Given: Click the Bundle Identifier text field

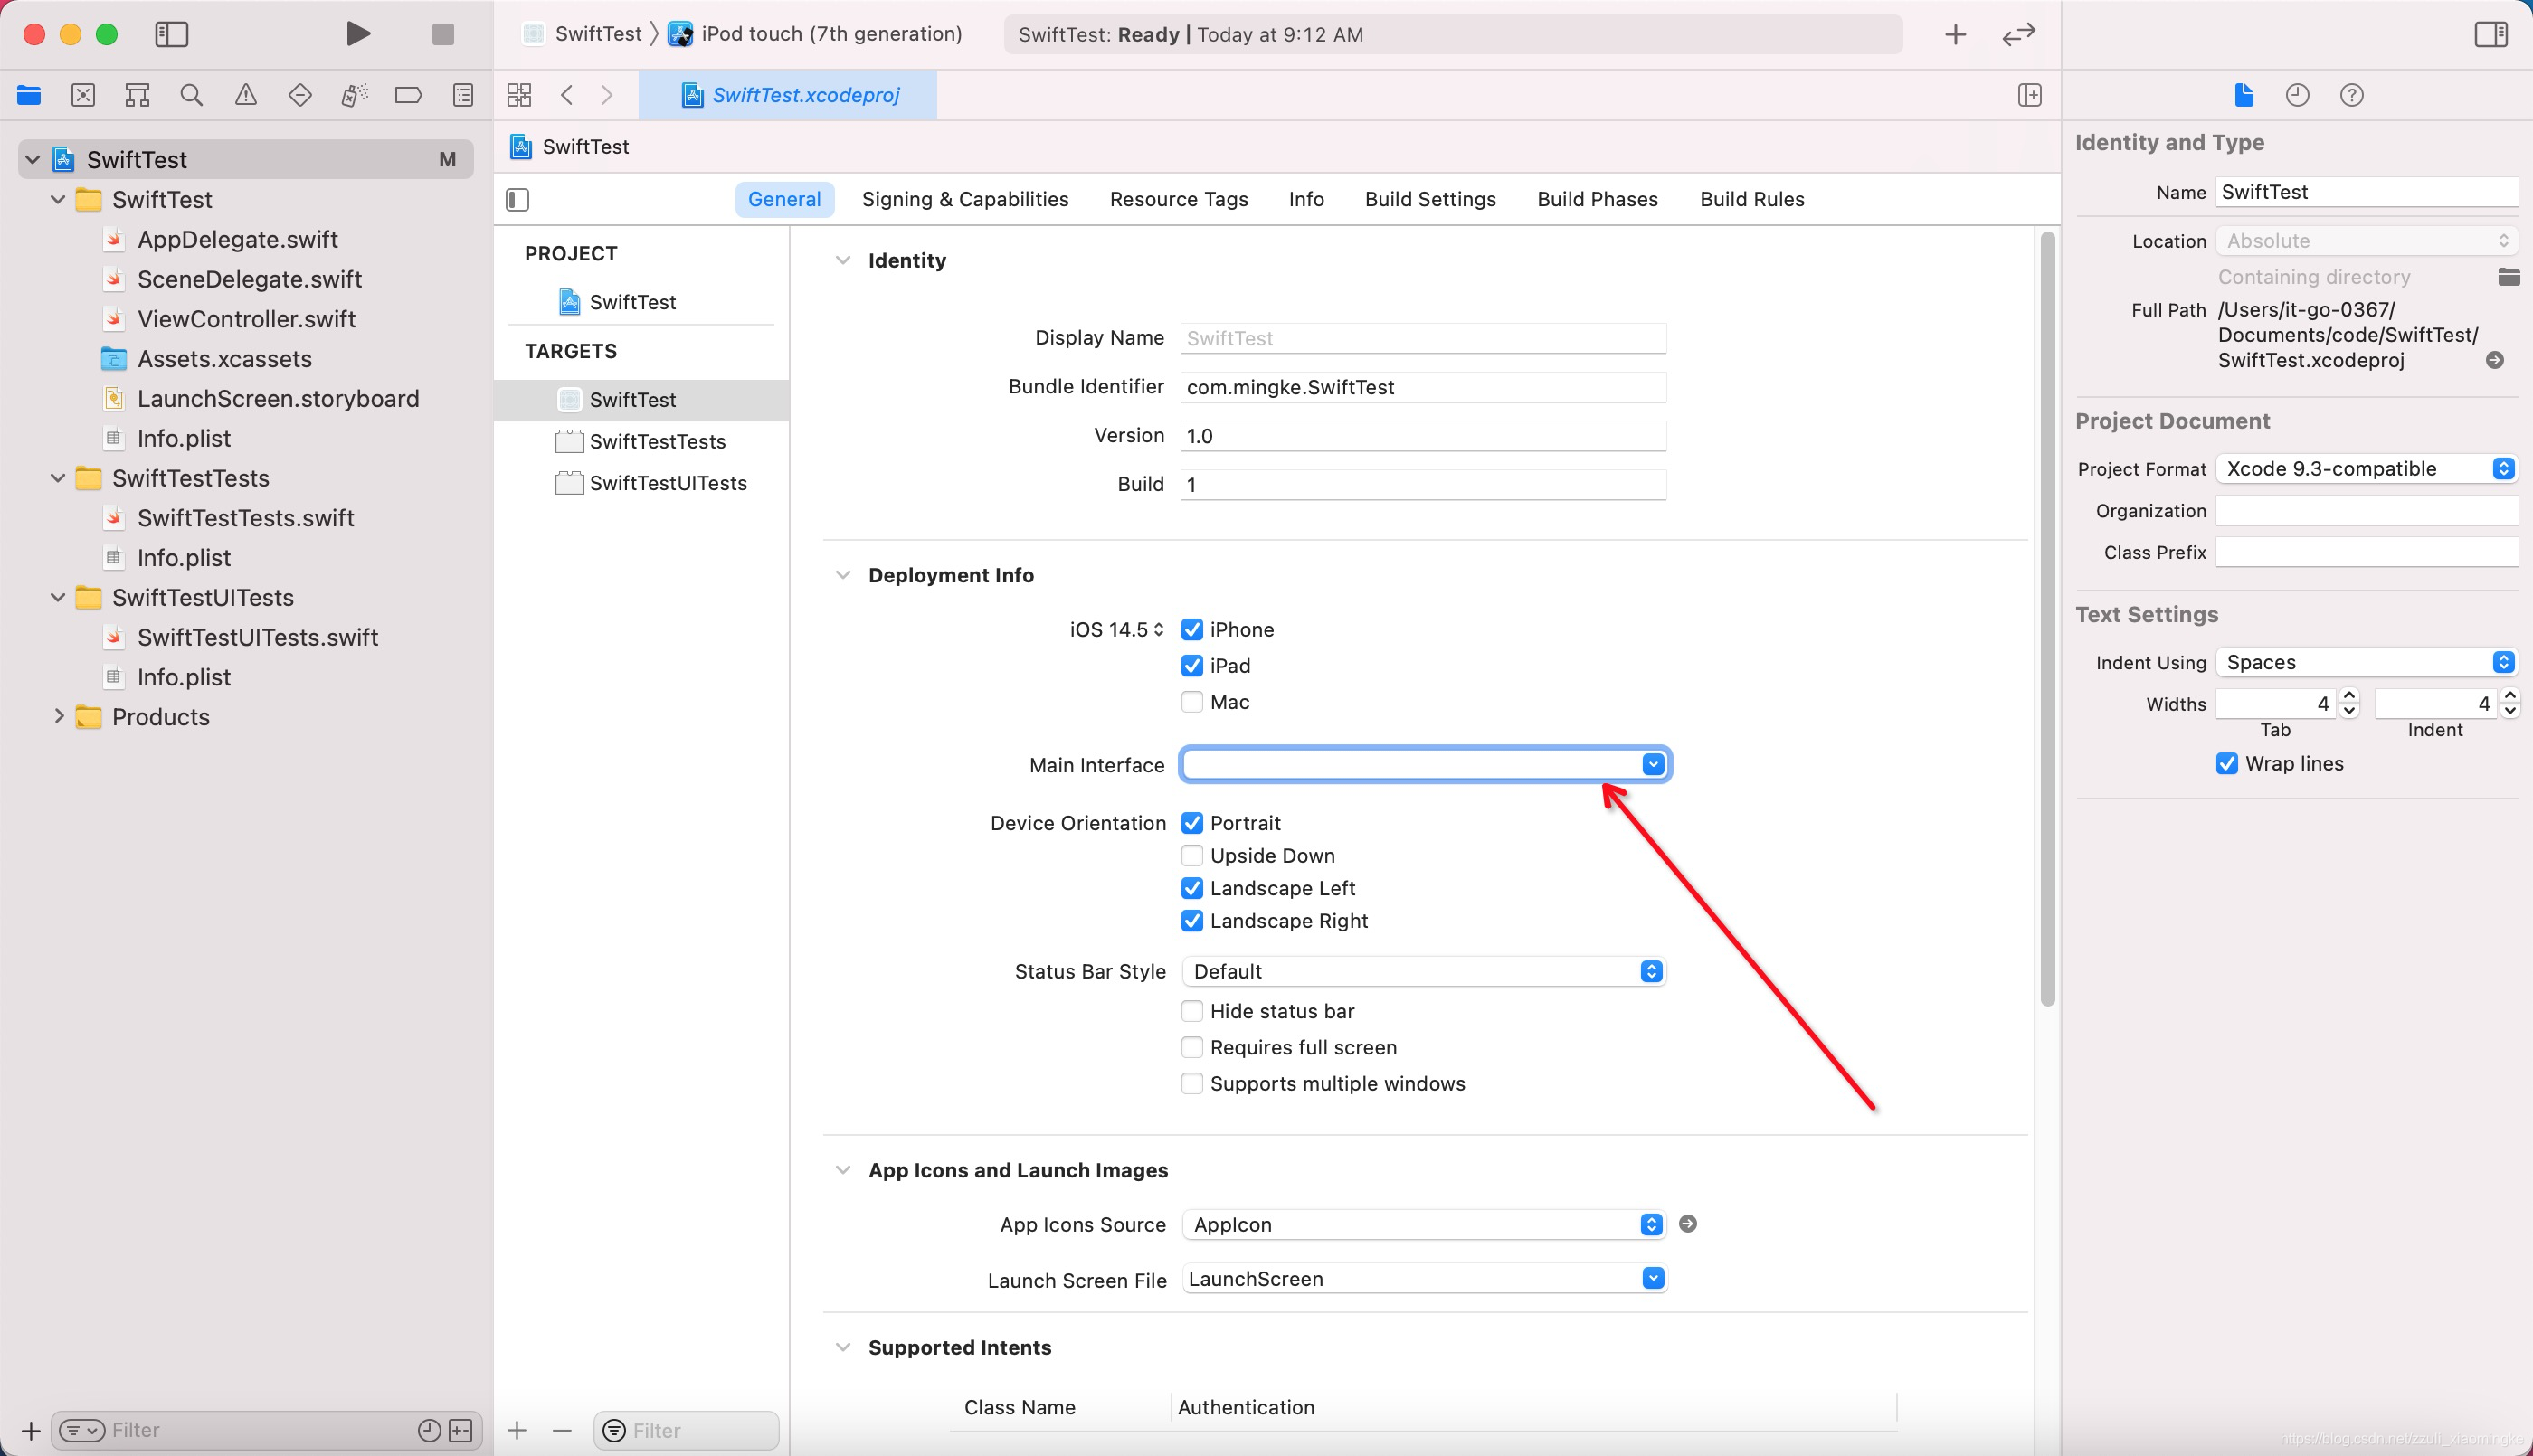Looking at the screenshot, I should coord(1421,387).
